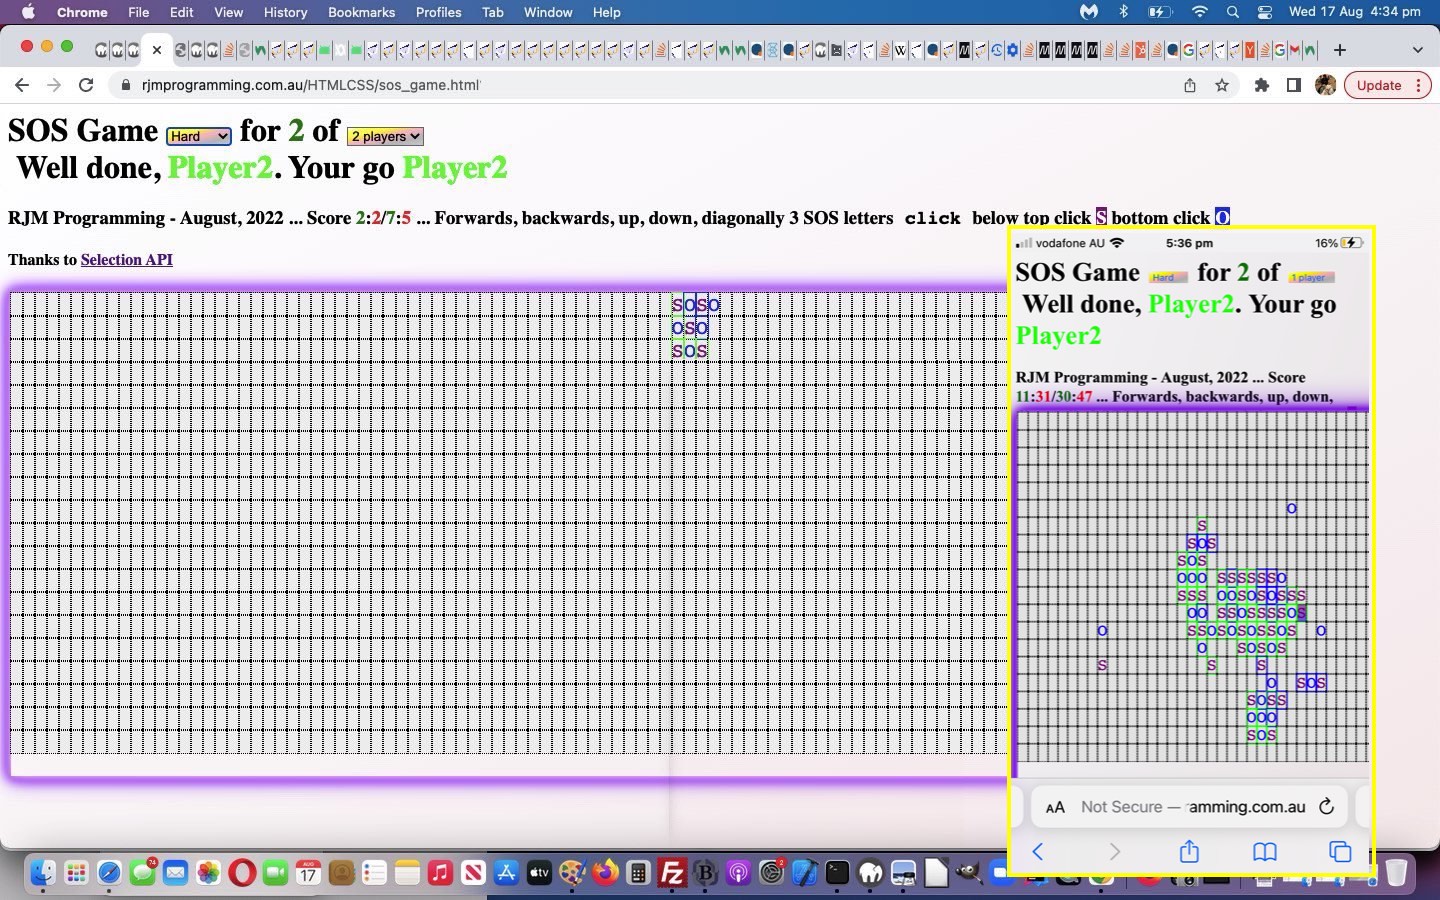Open the Bookmarks menu
1440x900 pixels.
361,12
